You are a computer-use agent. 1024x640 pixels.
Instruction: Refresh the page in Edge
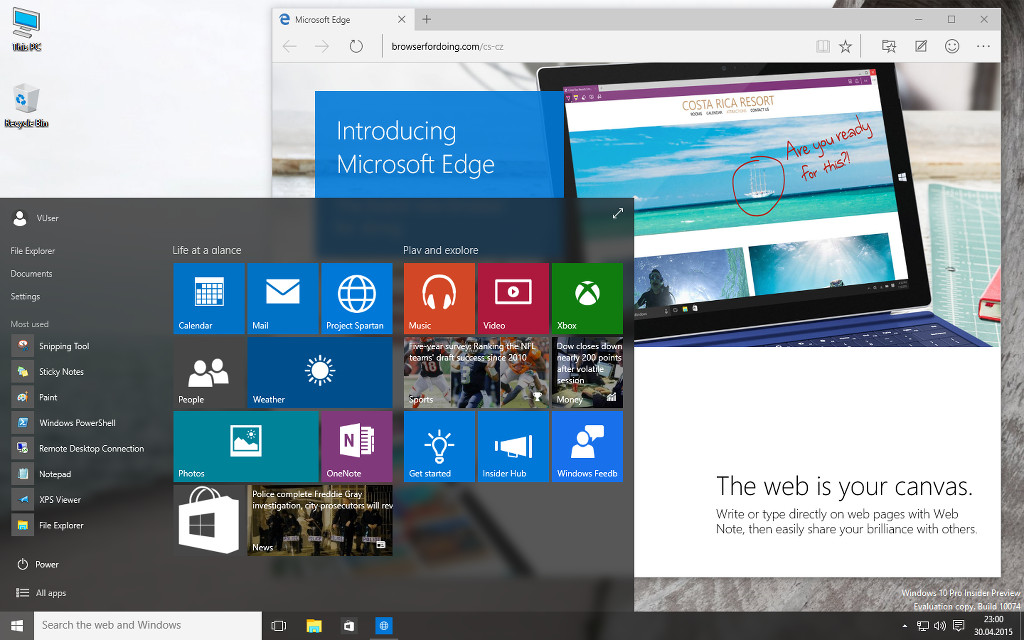tap(356, 46)
